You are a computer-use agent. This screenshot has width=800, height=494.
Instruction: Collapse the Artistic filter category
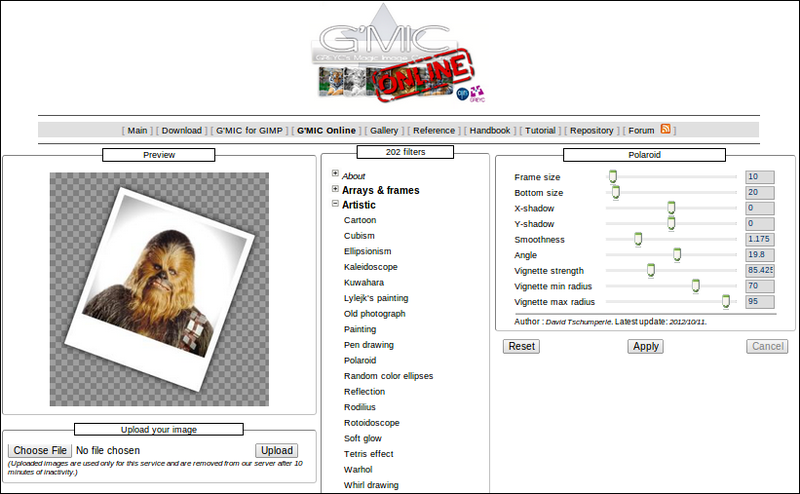pos(335,205)
